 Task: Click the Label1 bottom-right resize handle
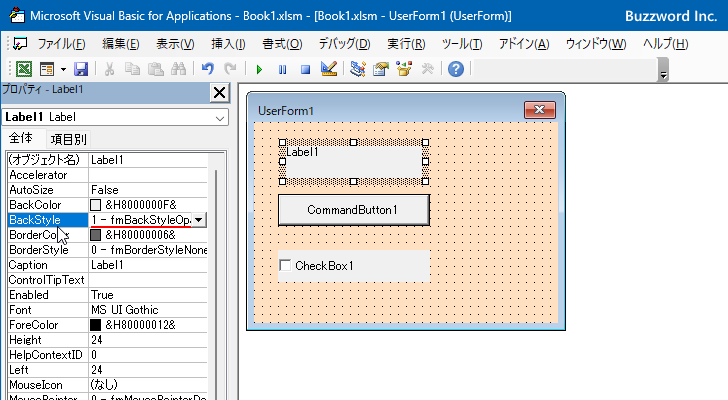(x=425, y=181)
